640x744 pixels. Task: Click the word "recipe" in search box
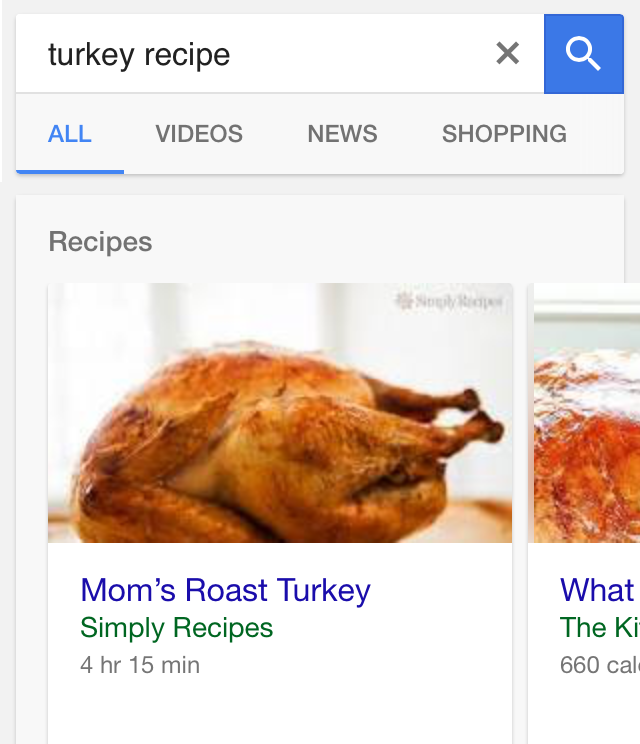[x=187, y=56]
